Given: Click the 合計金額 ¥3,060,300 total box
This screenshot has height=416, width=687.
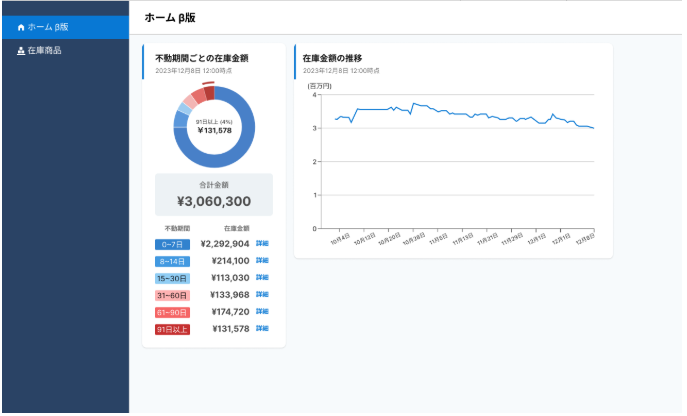Looking at the screenshot, I should [214, 195].
